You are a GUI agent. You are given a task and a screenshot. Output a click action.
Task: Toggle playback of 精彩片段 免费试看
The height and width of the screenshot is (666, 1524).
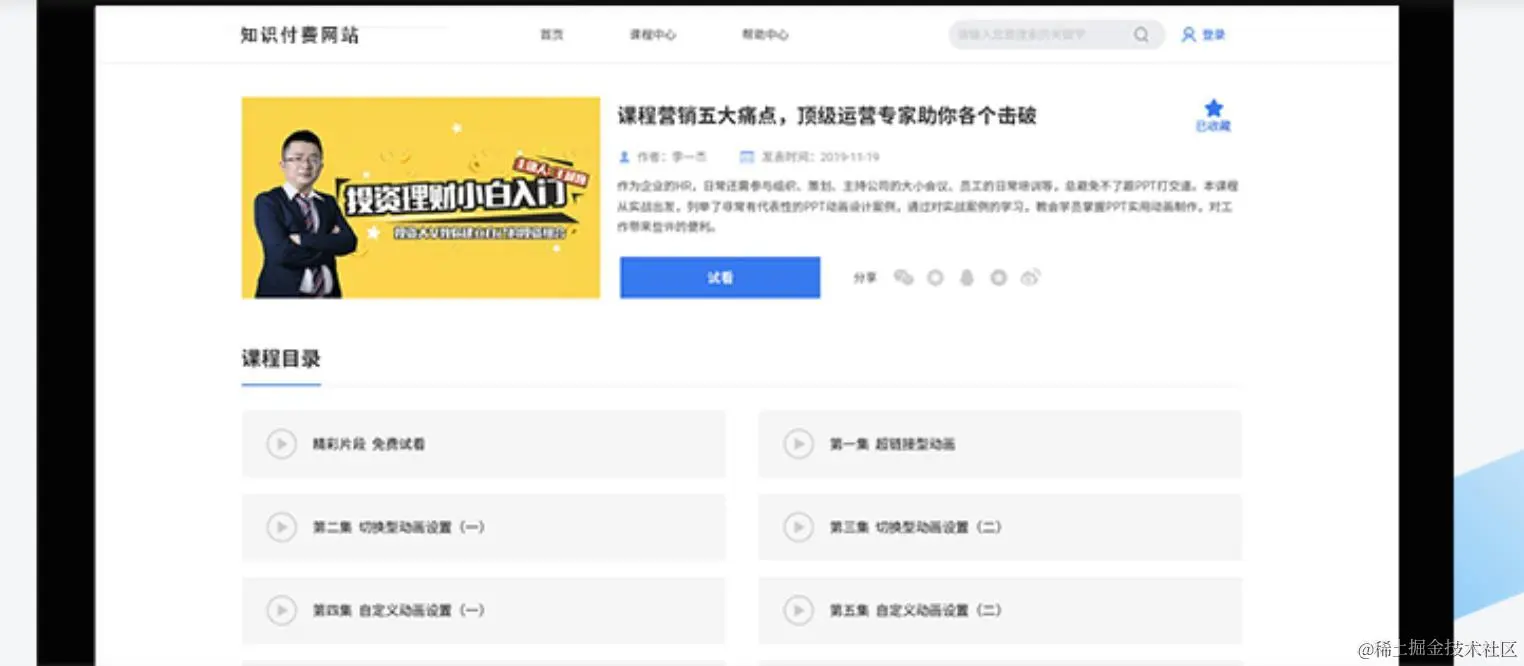(281, 444)
